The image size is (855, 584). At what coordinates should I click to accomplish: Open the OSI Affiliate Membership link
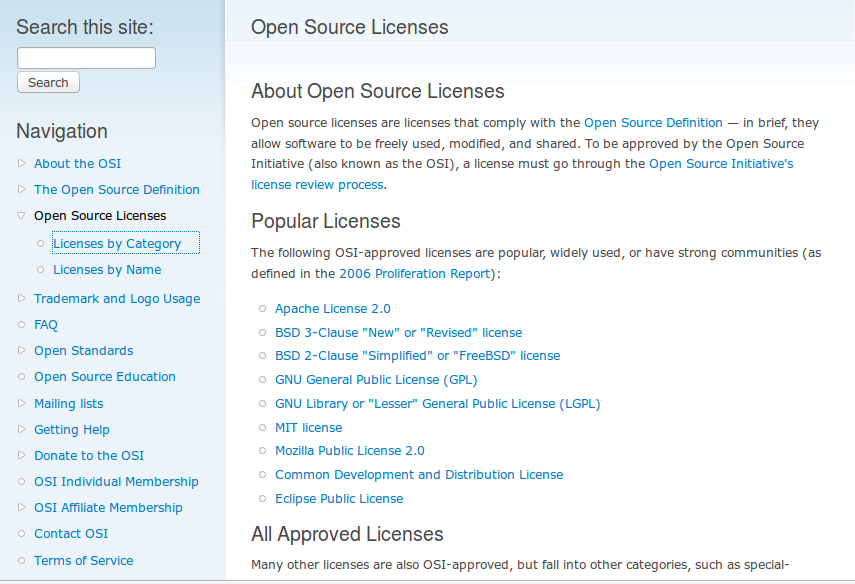click(108, 508)
